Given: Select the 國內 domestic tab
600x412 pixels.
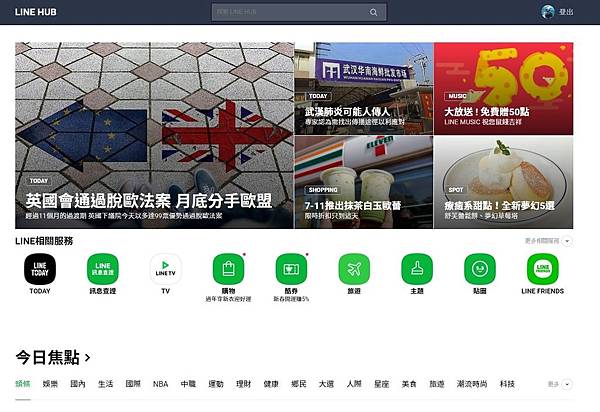Looking at the screenshot, I should [78, 384].
